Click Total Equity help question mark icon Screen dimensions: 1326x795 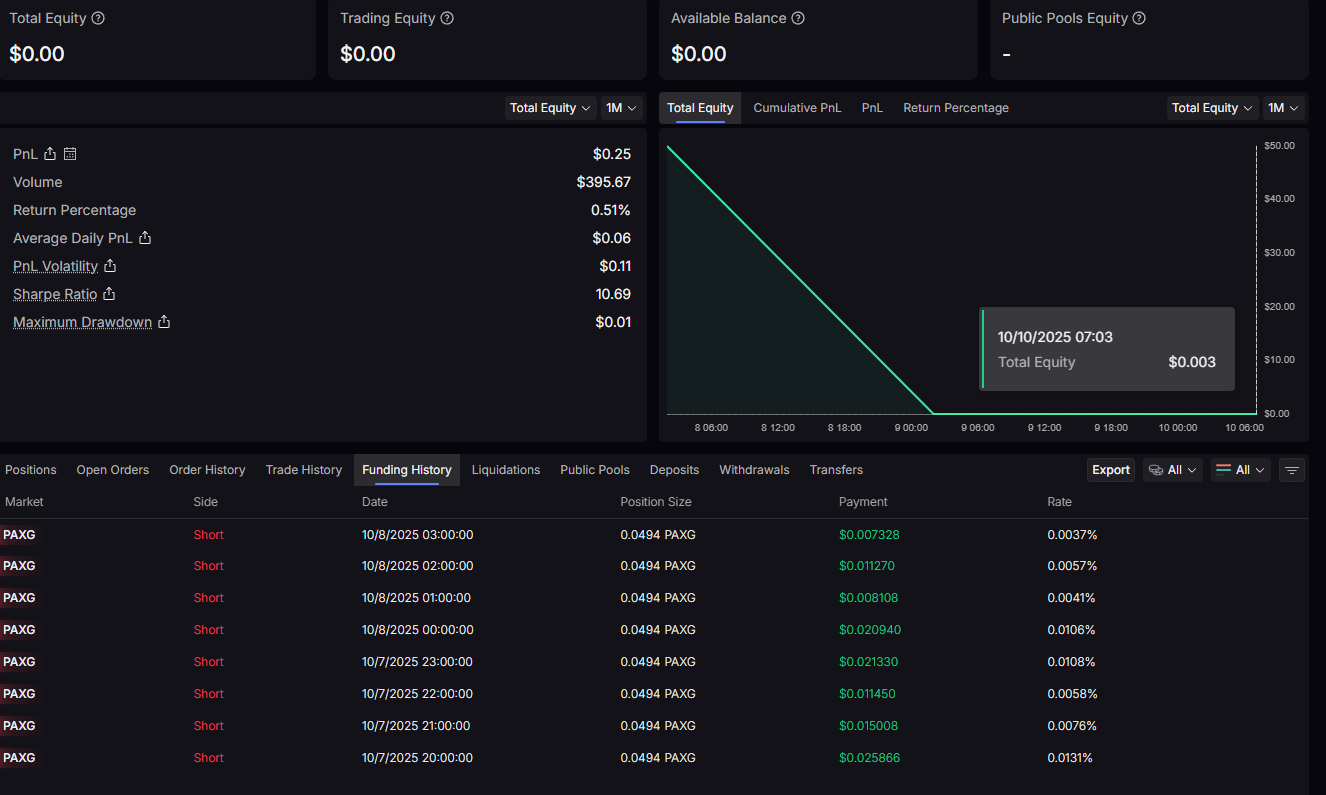tap(98, 18)
